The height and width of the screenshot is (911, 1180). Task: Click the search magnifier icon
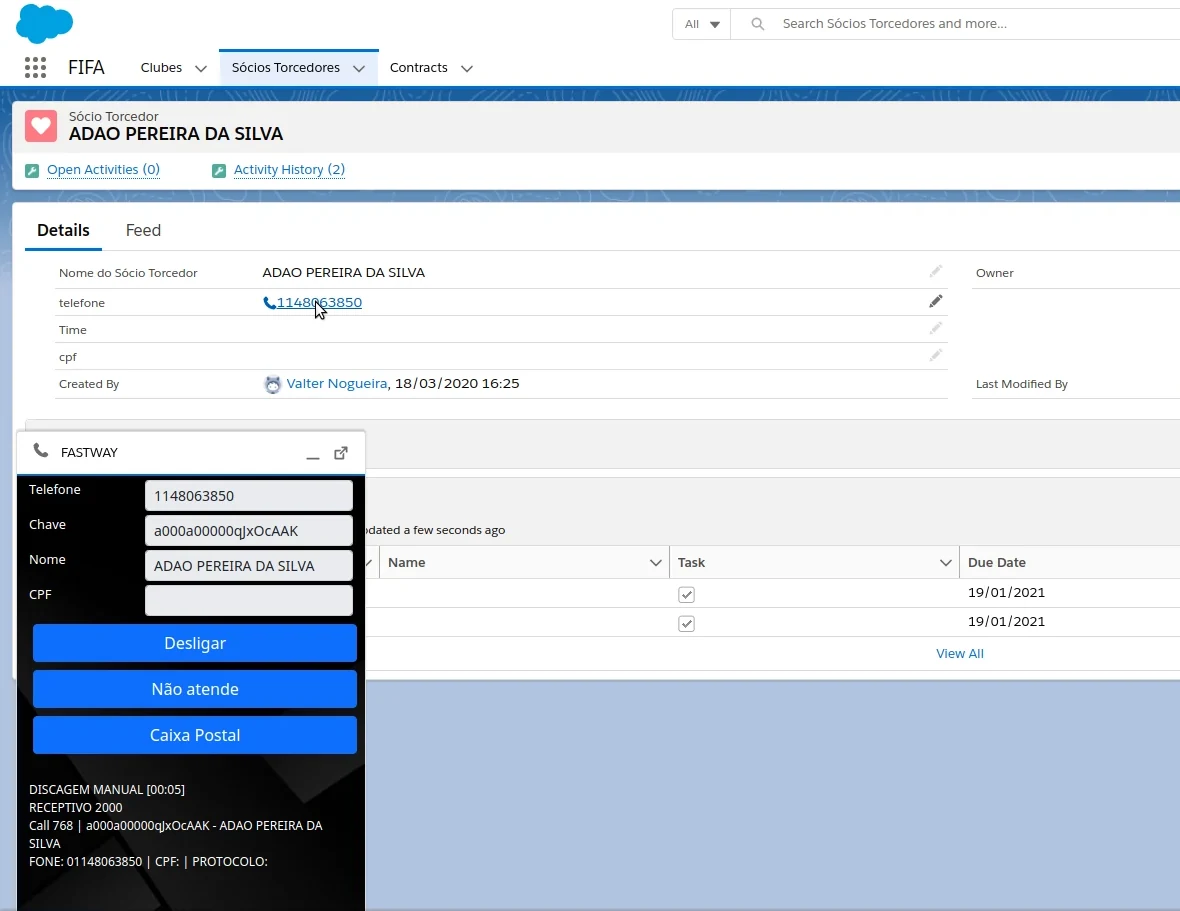[x=758, y=24]
